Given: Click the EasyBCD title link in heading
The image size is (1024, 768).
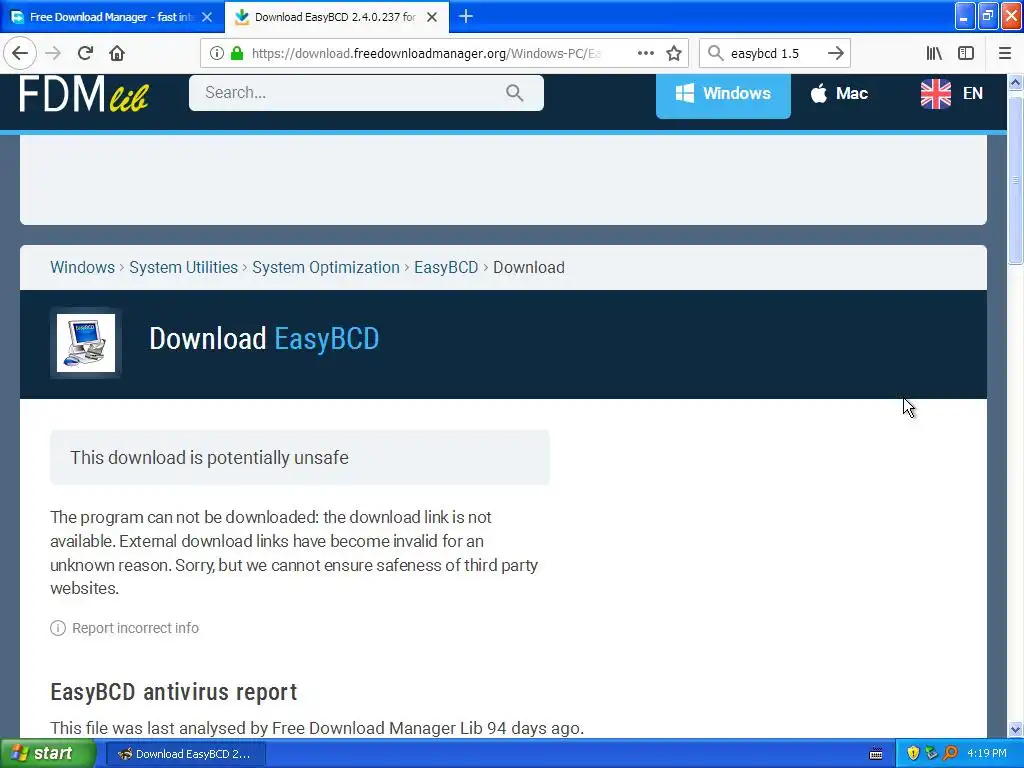Looking at the screenshot, I should point(327,339).
